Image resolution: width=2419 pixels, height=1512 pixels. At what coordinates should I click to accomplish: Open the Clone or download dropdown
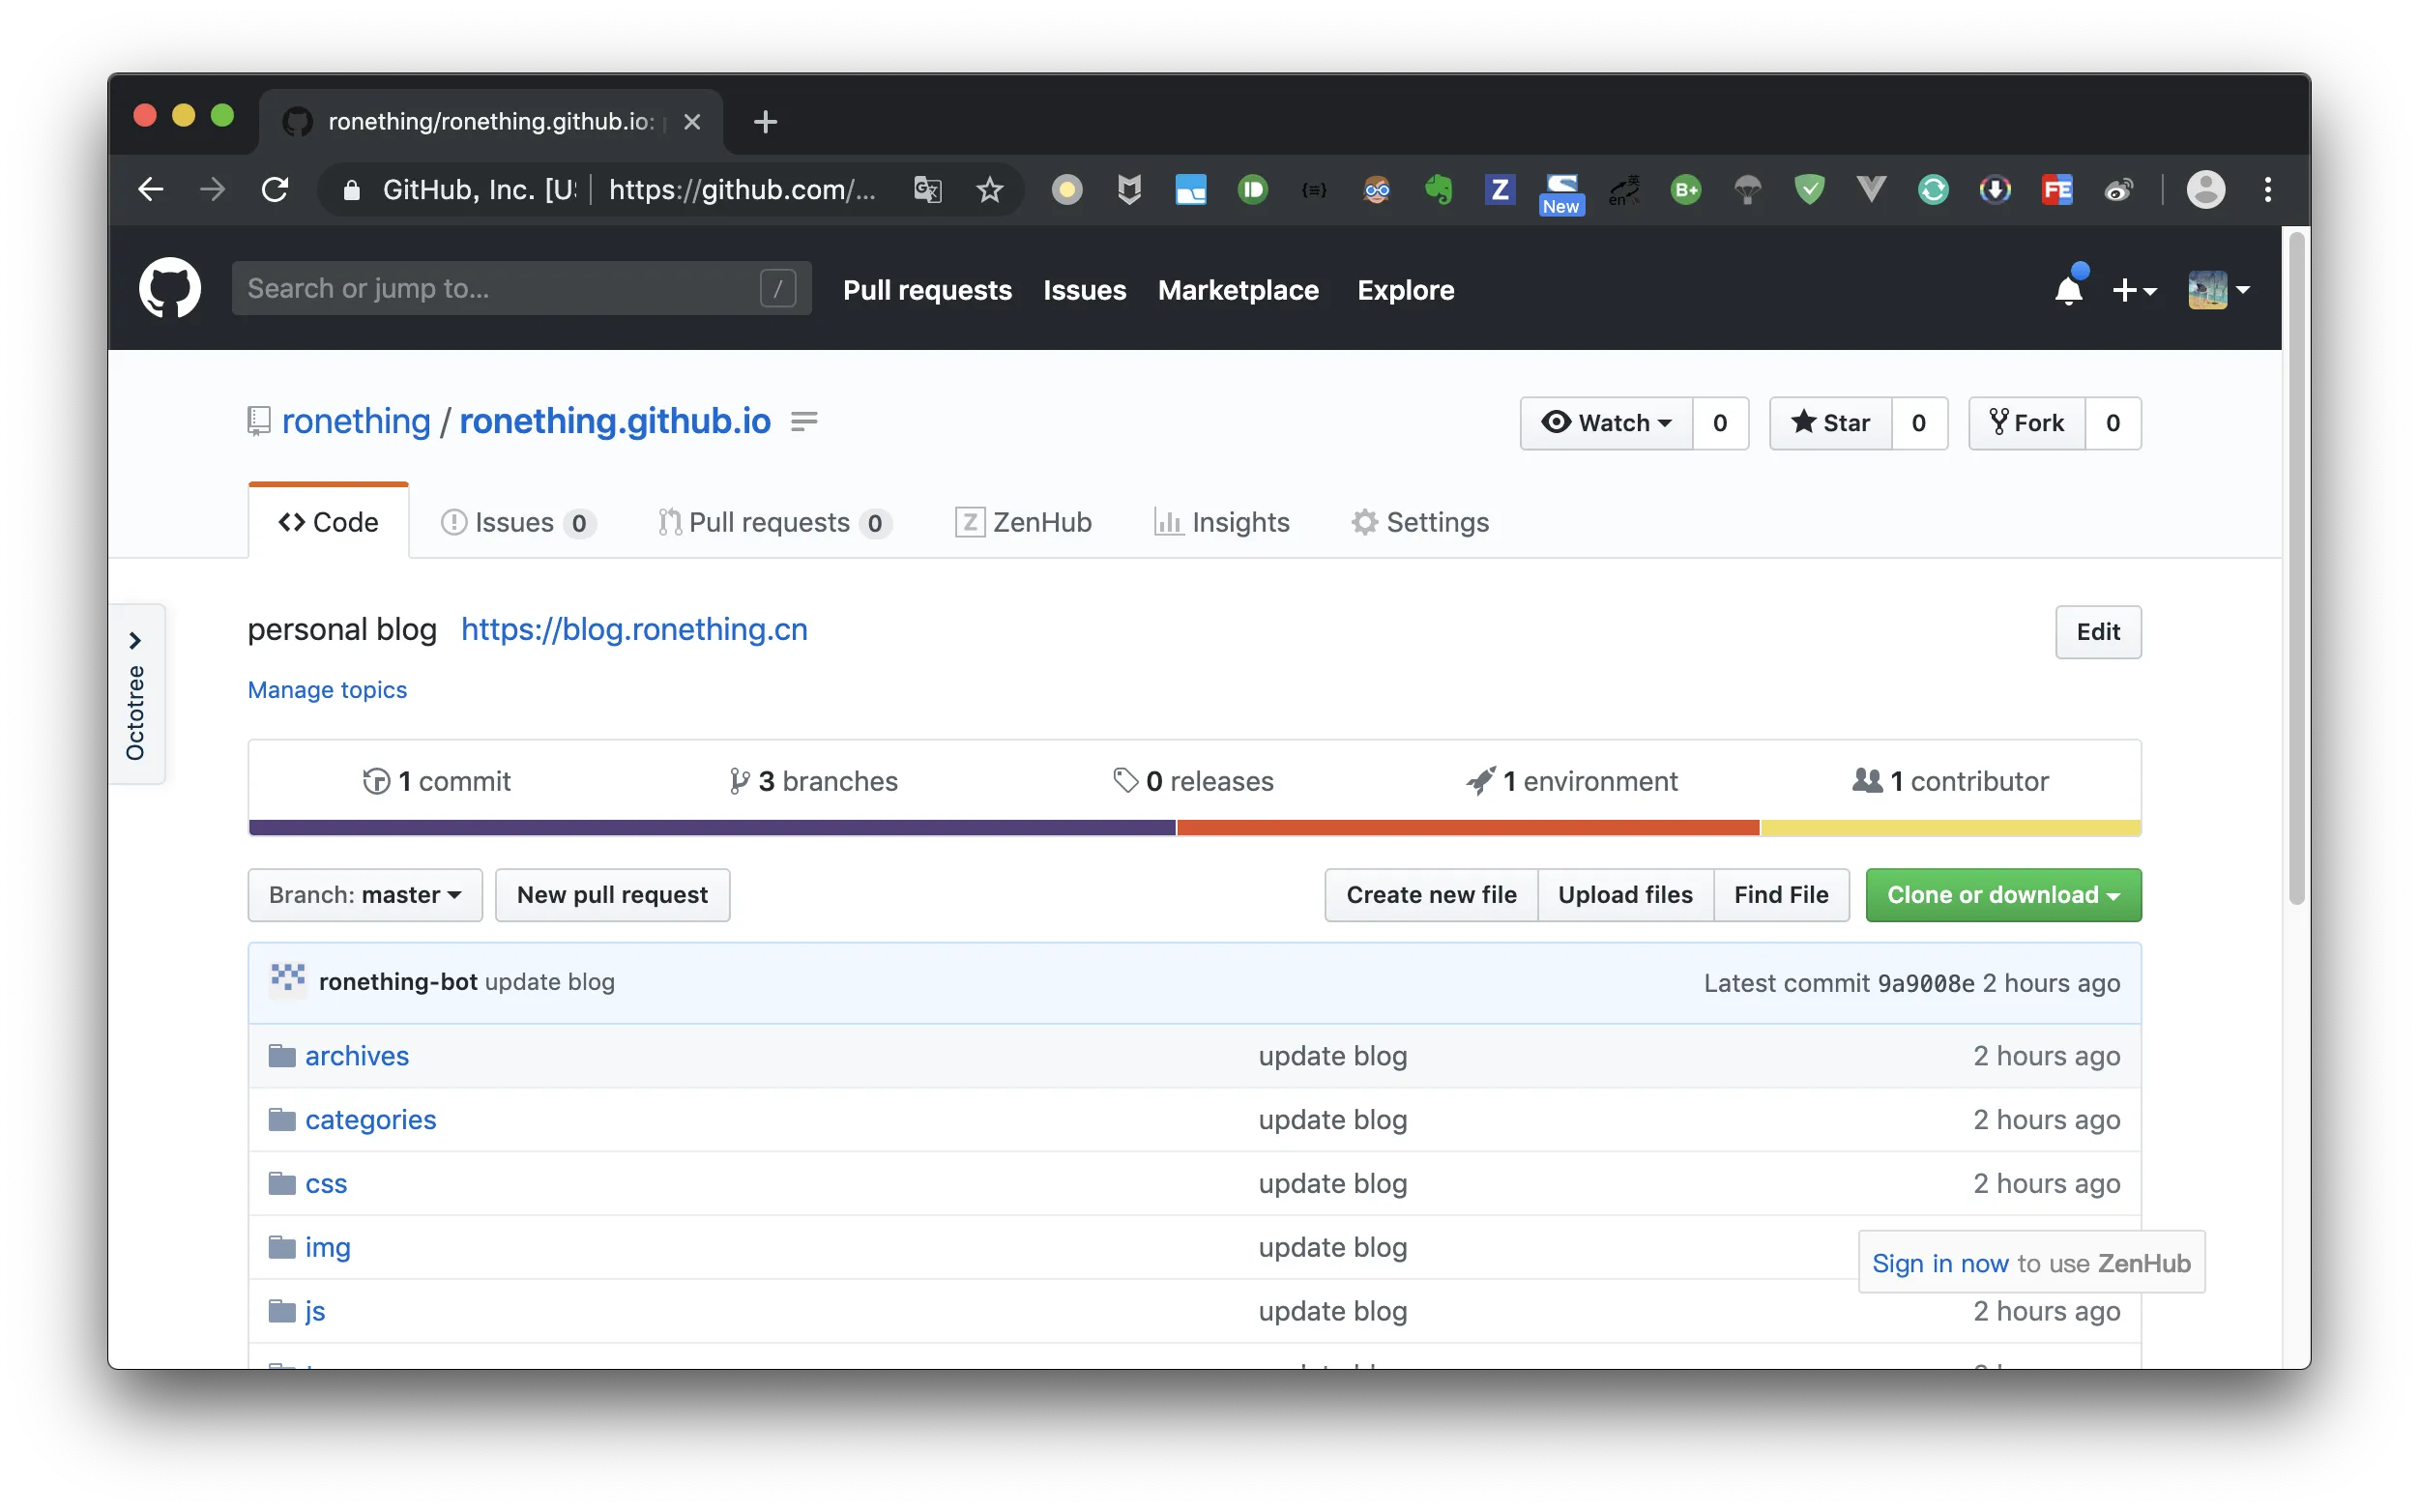click(x=2003, y=895)
